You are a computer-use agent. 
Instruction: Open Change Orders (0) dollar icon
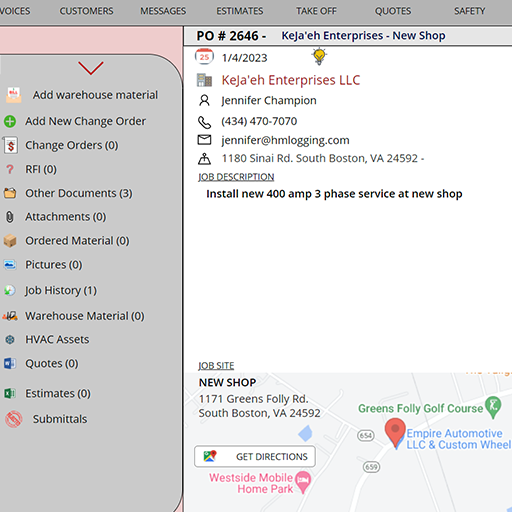click(x=10, y=145)
